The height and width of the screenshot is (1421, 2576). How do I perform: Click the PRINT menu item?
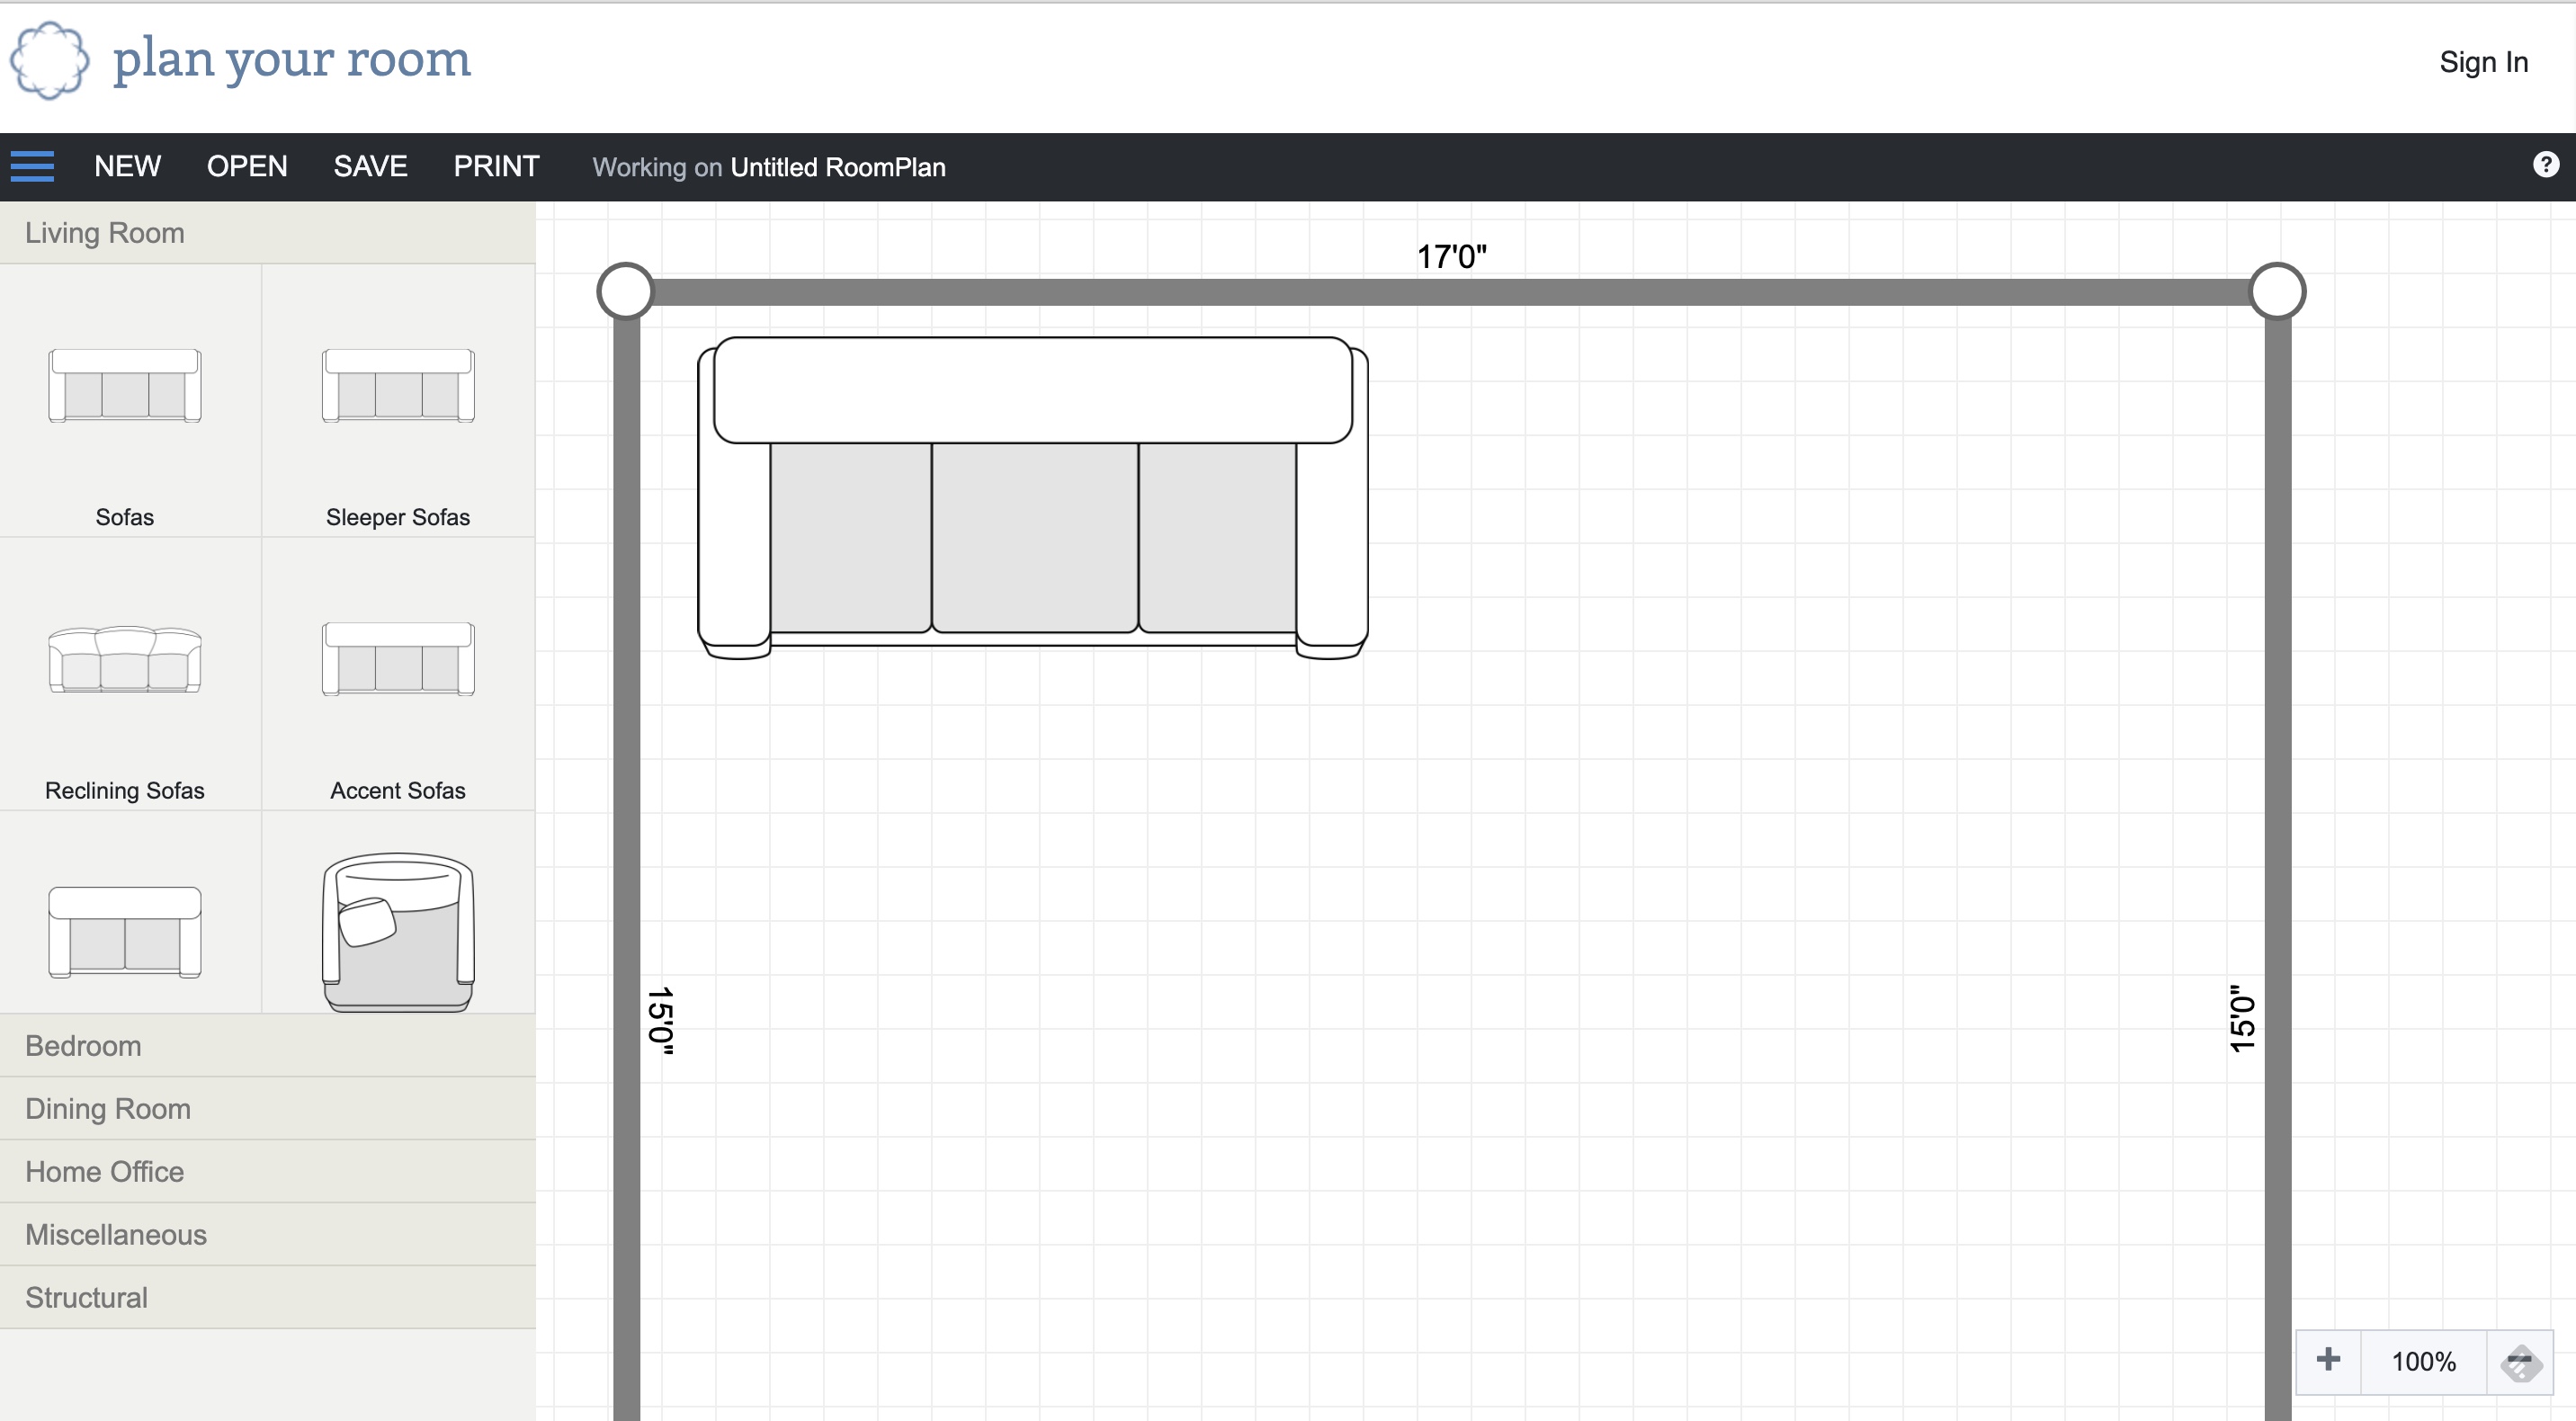pyautogui.click(x=496, y=166)
